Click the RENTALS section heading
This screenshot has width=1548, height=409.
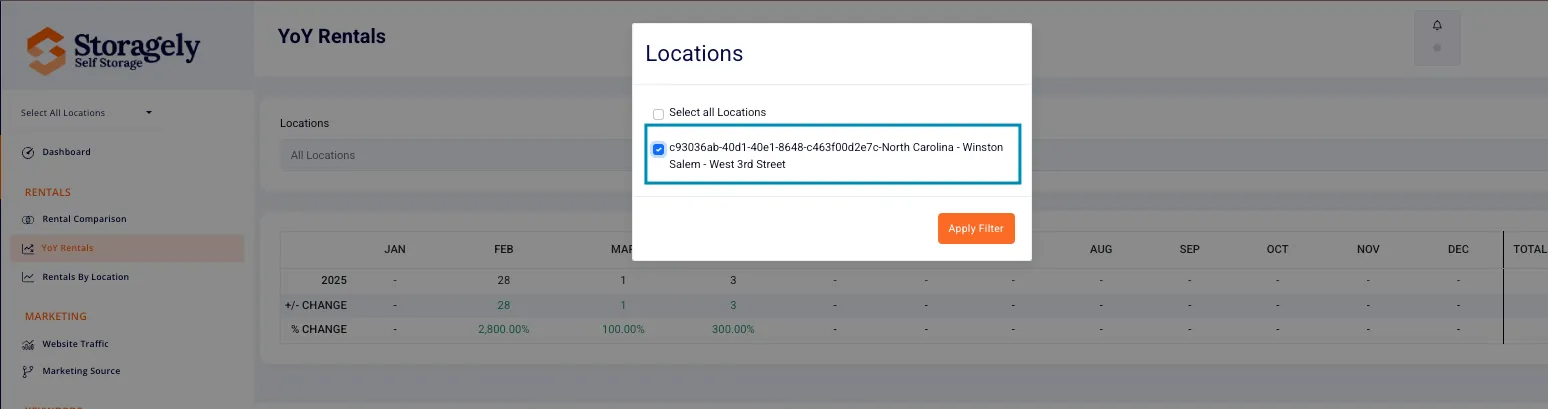[x=48, y=192]
